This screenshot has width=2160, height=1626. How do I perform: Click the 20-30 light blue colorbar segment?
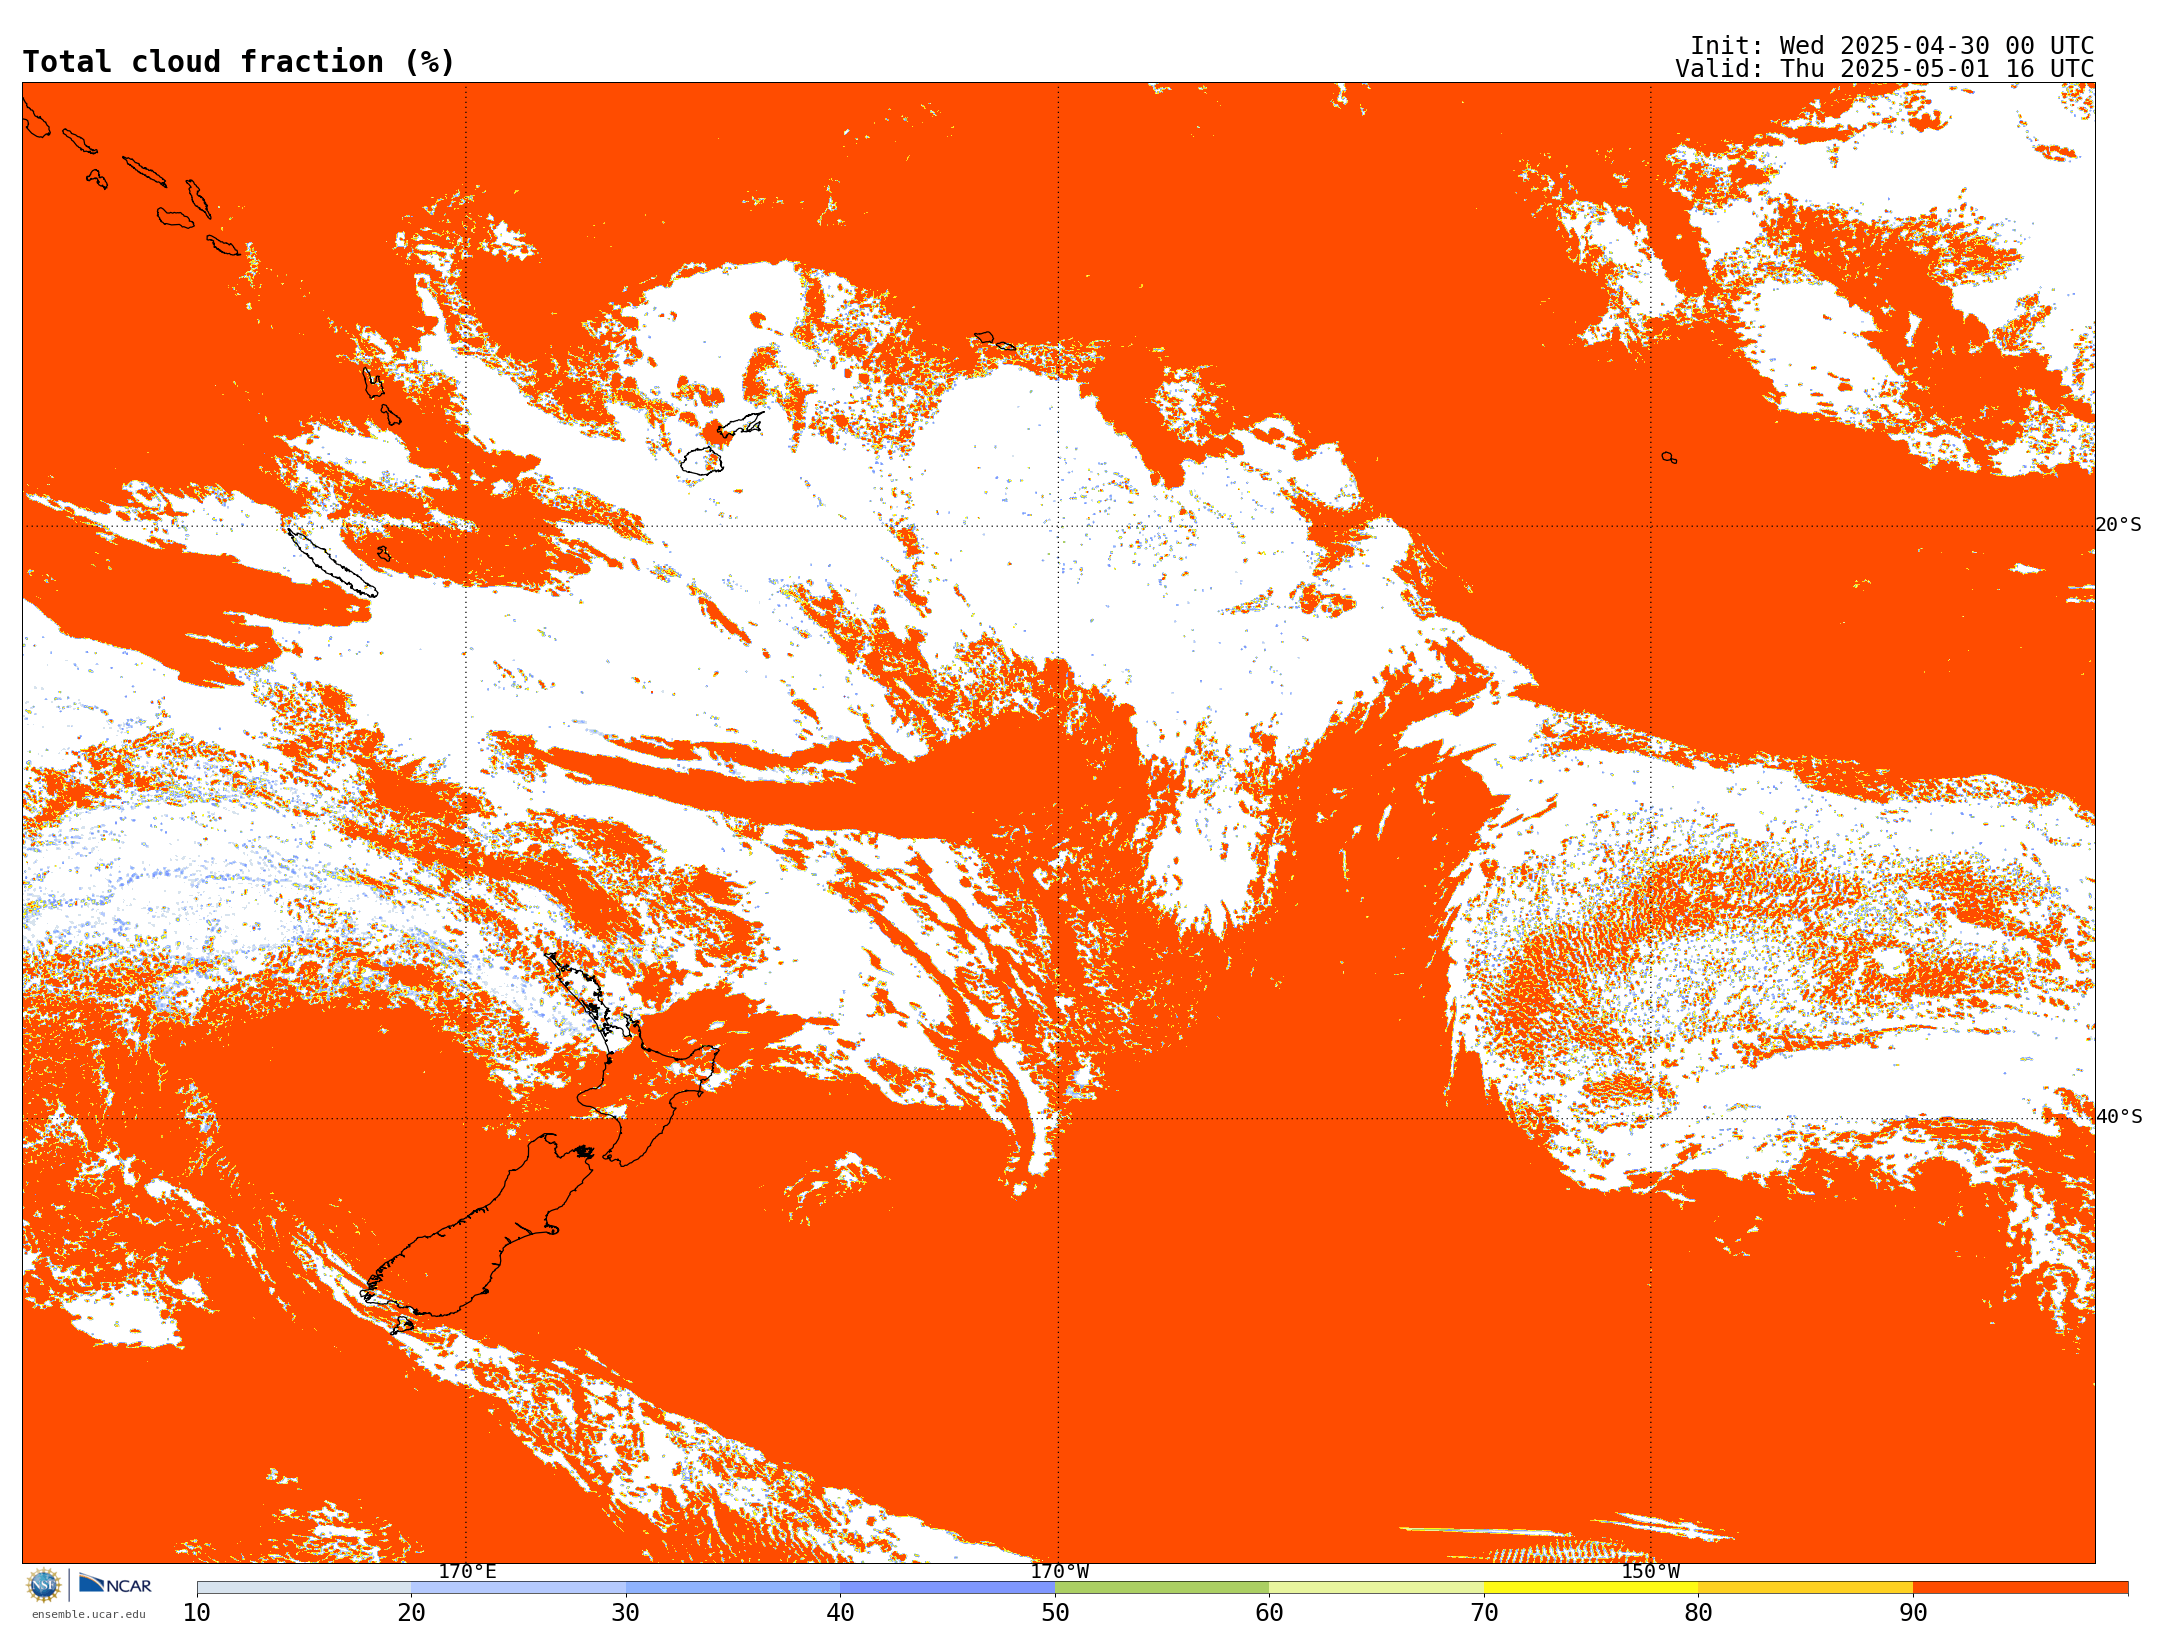(518, 1588)
